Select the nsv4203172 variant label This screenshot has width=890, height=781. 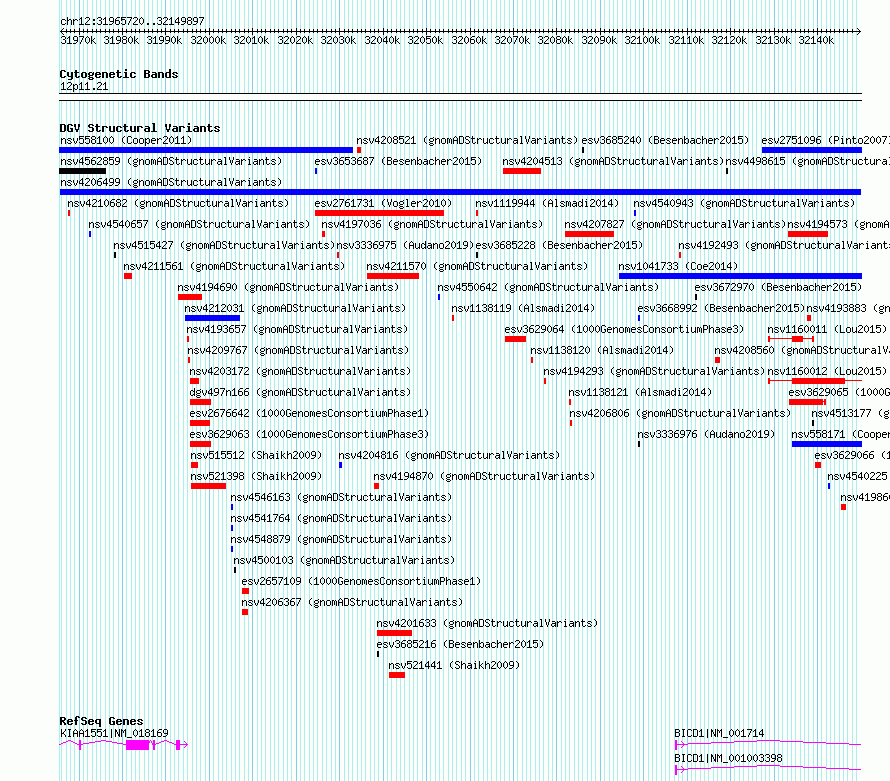point(300,371)
